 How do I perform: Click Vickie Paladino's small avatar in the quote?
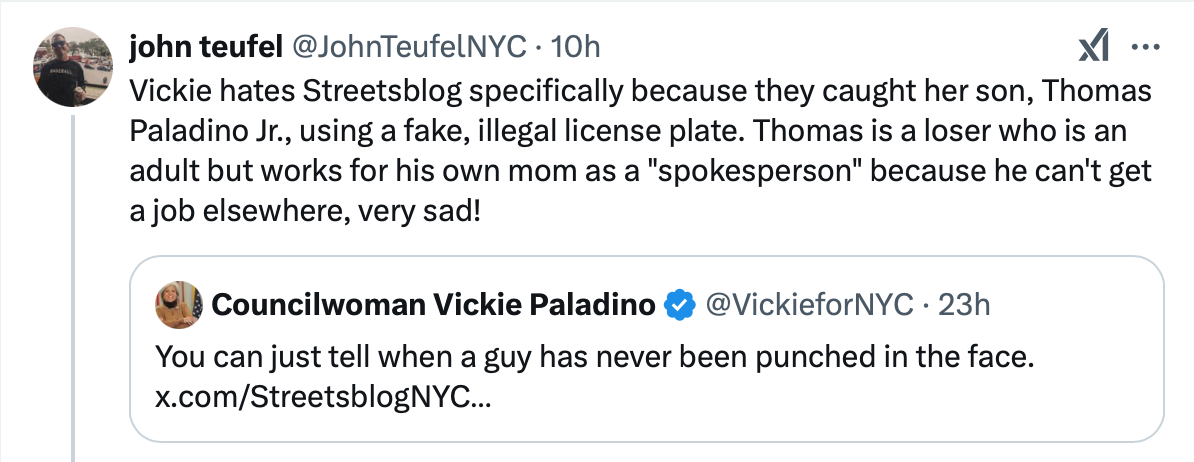(x=179, y=304)
